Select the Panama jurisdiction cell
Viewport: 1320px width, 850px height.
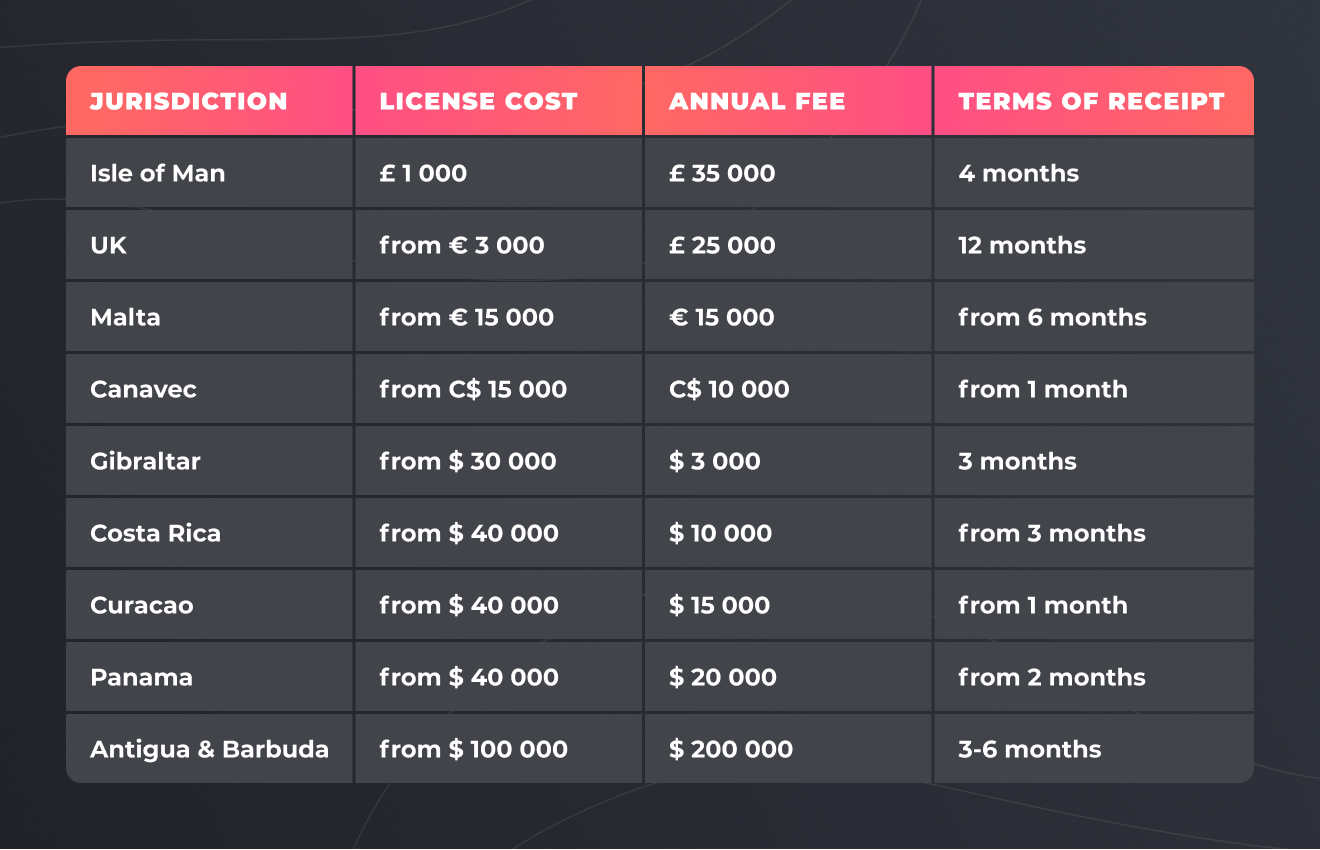pyautogui.click(x=209, y=677)
